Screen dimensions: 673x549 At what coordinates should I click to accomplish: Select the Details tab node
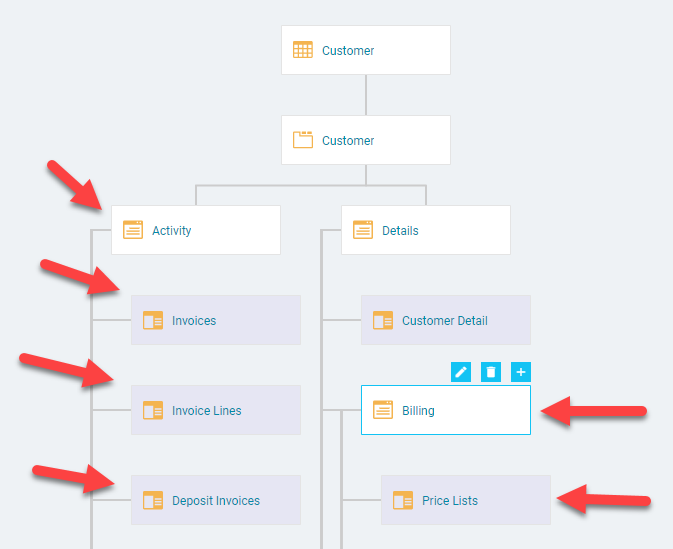tap(426, 230)
